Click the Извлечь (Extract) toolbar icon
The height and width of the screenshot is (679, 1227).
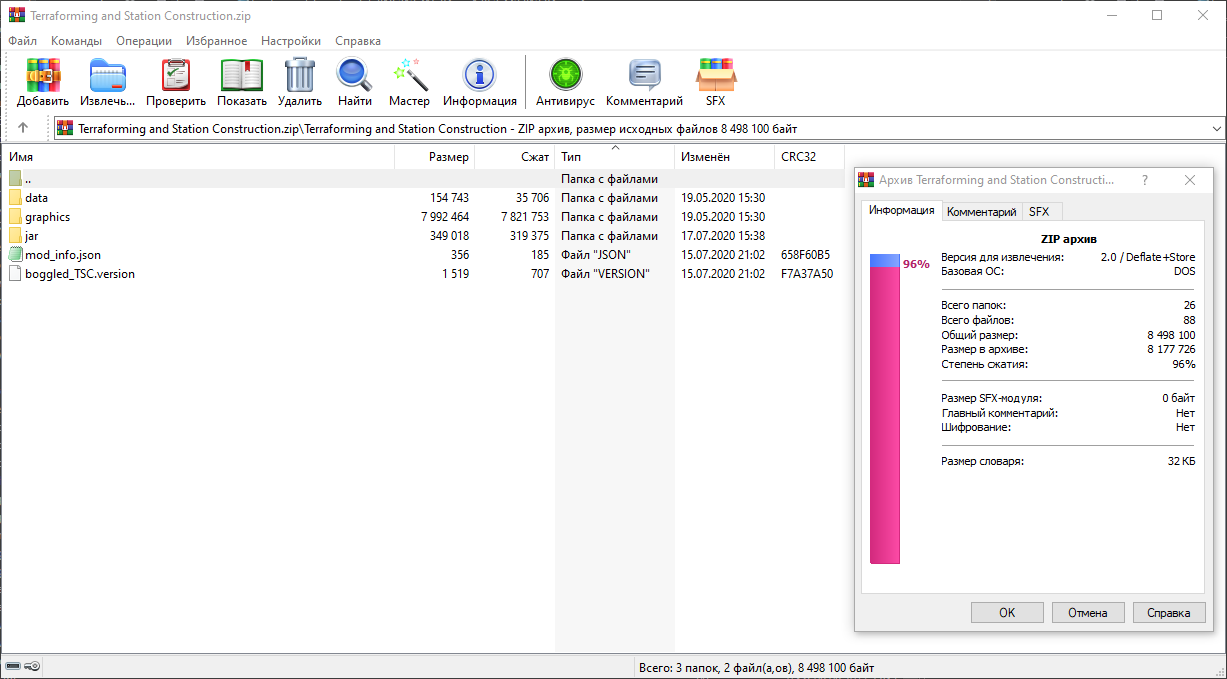[107, 75]
